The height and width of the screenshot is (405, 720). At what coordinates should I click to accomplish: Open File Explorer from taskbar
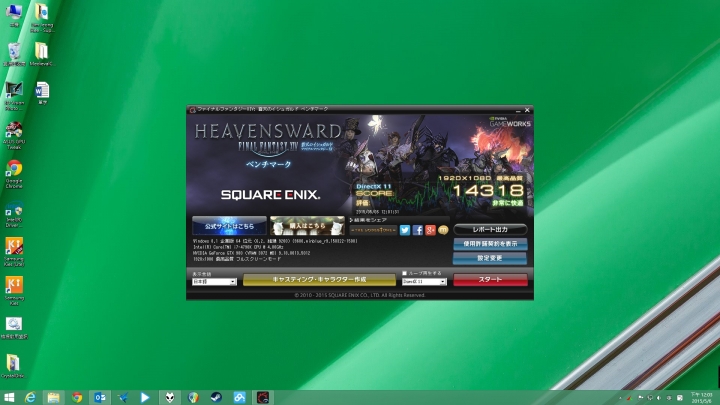pyautogui.click(x=53, y=398)
